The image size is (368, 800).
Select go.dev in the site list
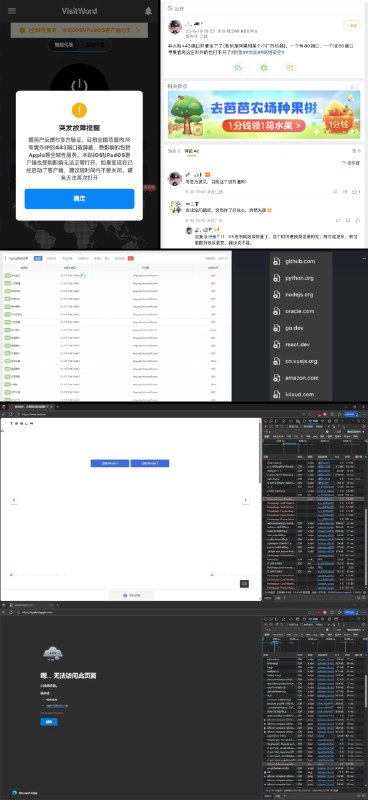click(x=294, y=328)
